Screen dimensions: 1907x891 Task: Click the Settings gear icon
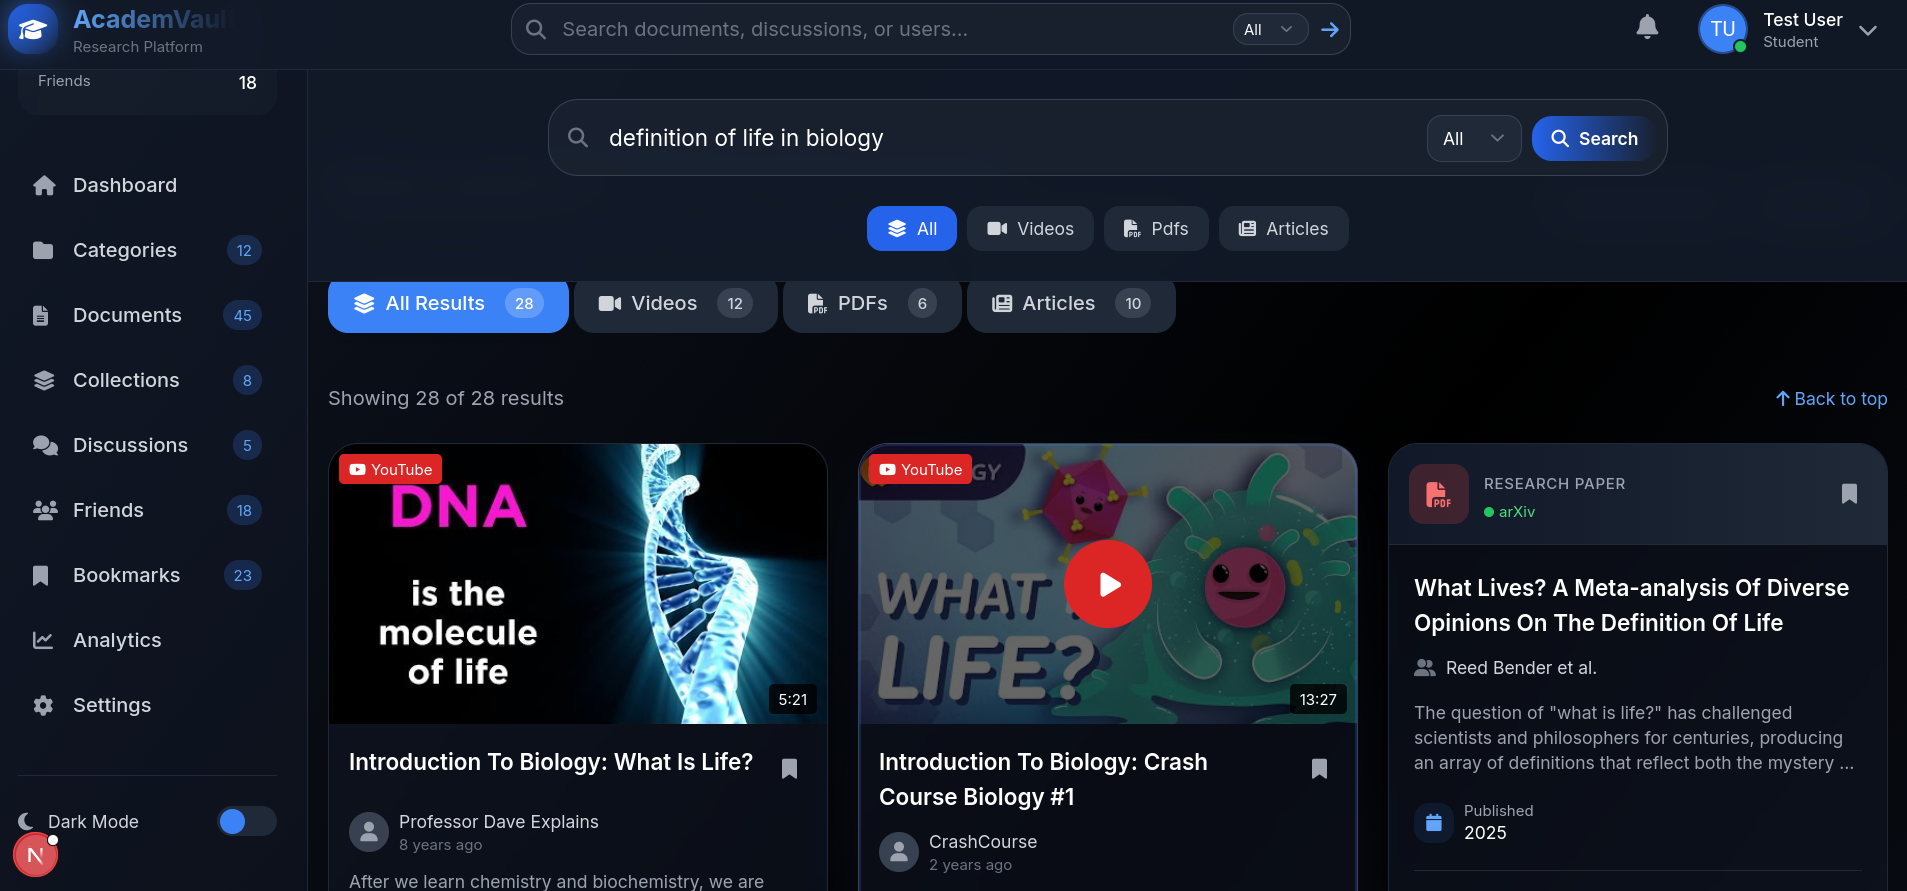coord(43,705)
